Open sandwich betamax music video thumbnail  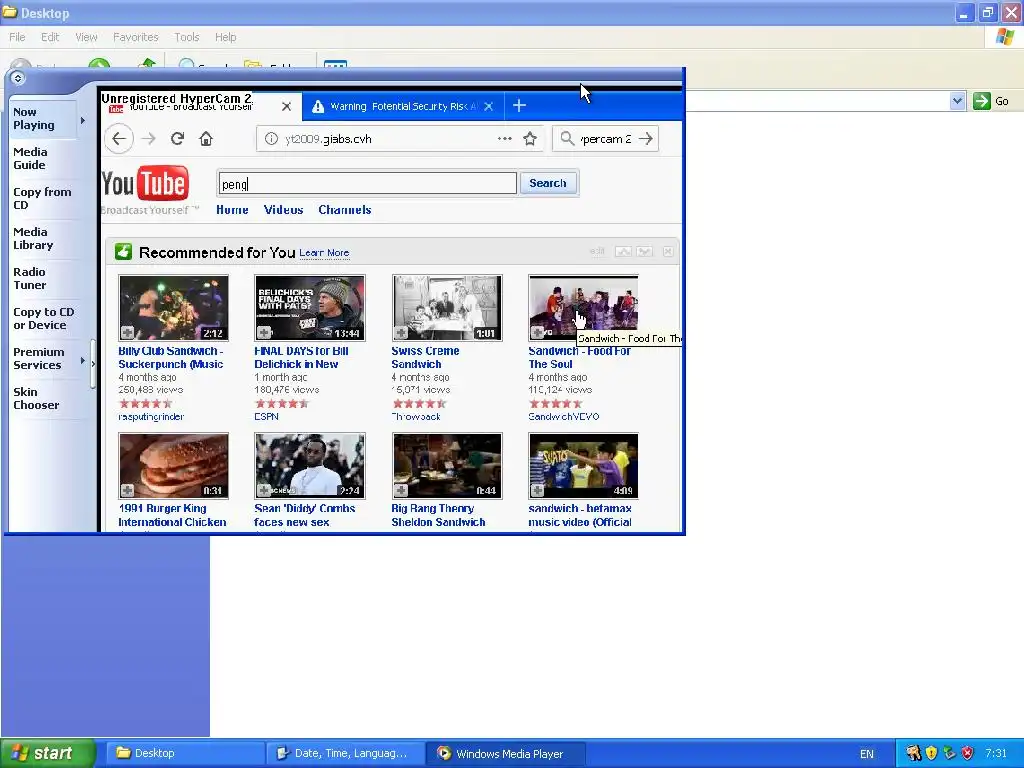coord(583,466)
